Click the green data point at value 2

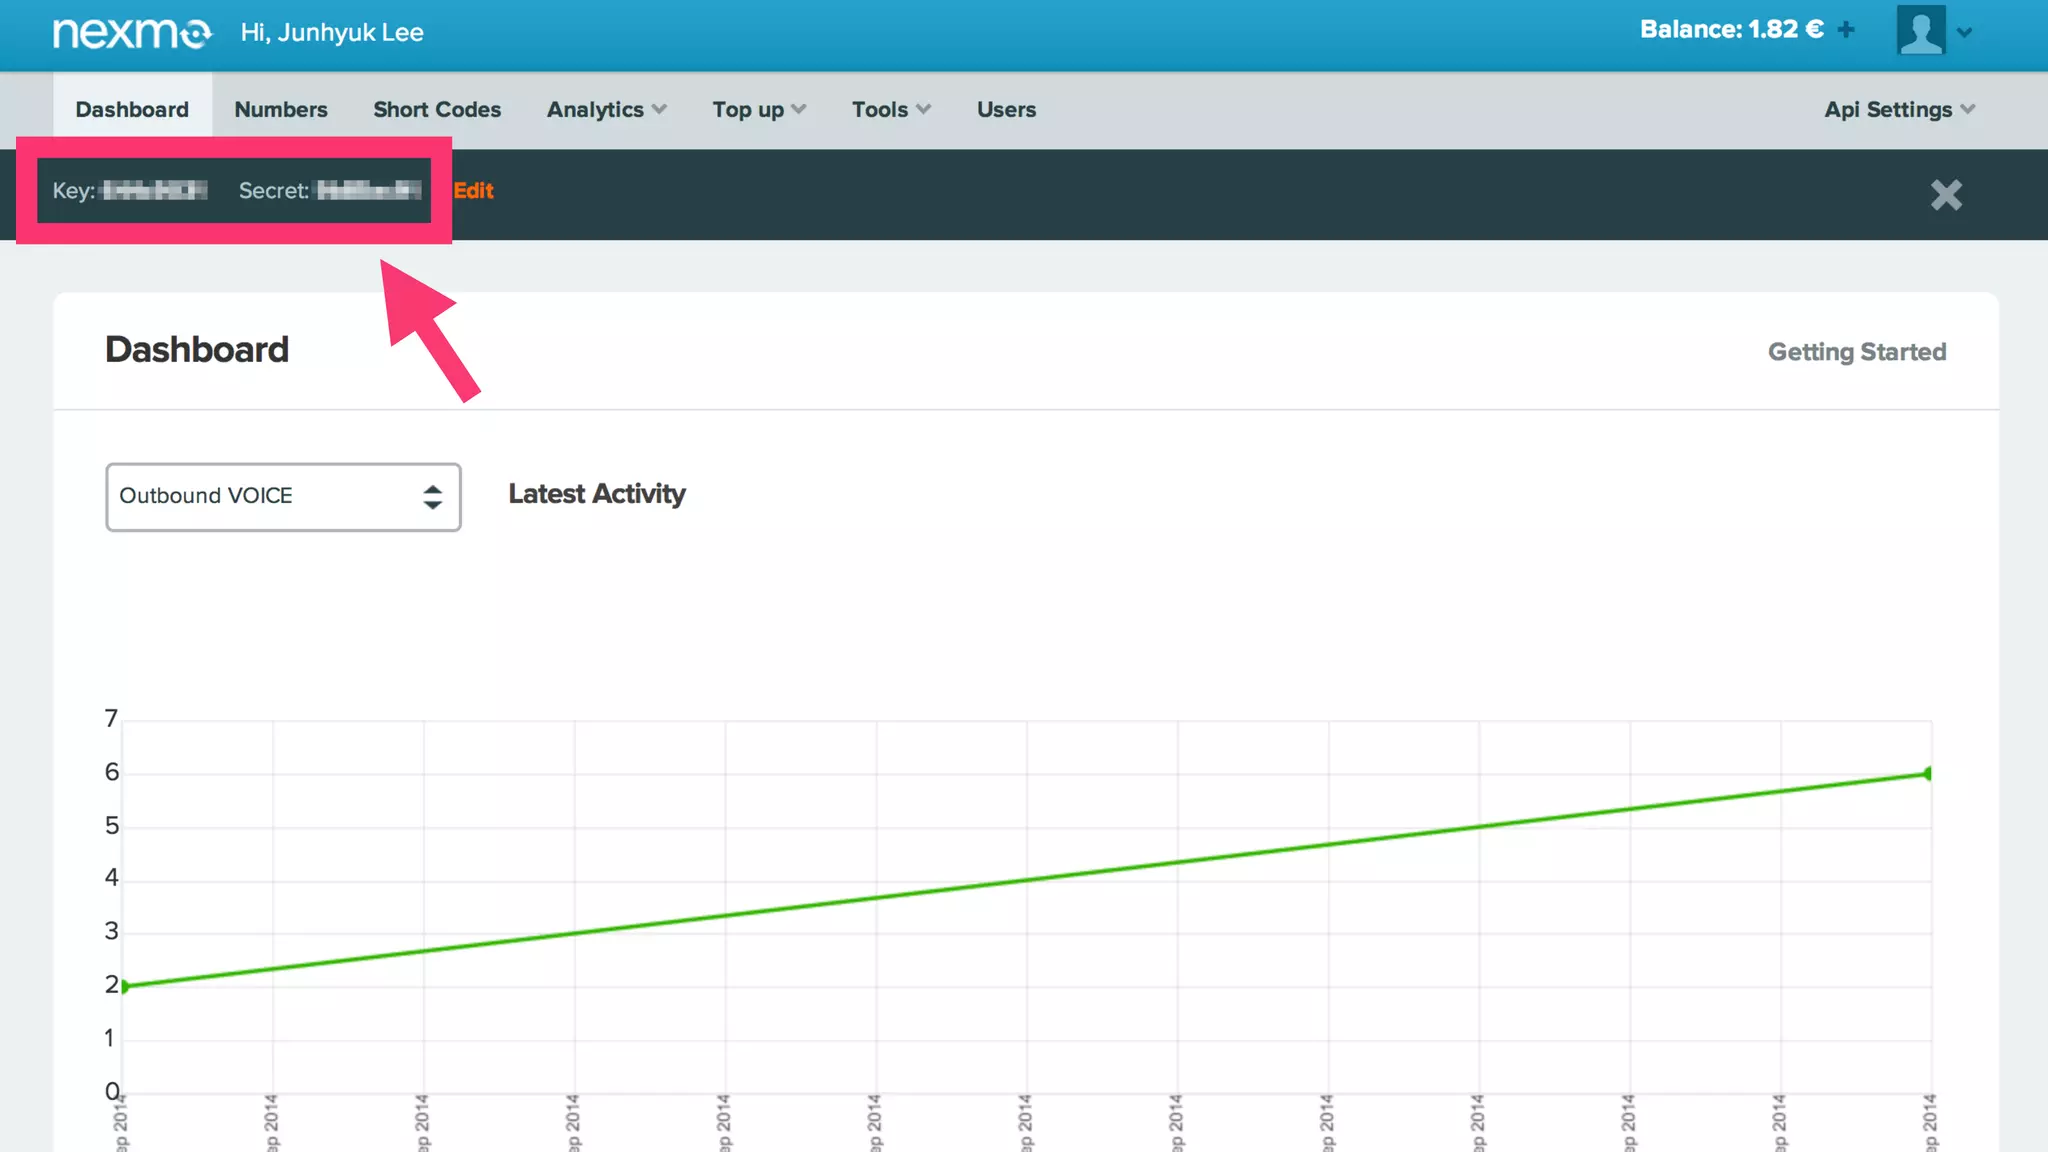click(124, 986)
